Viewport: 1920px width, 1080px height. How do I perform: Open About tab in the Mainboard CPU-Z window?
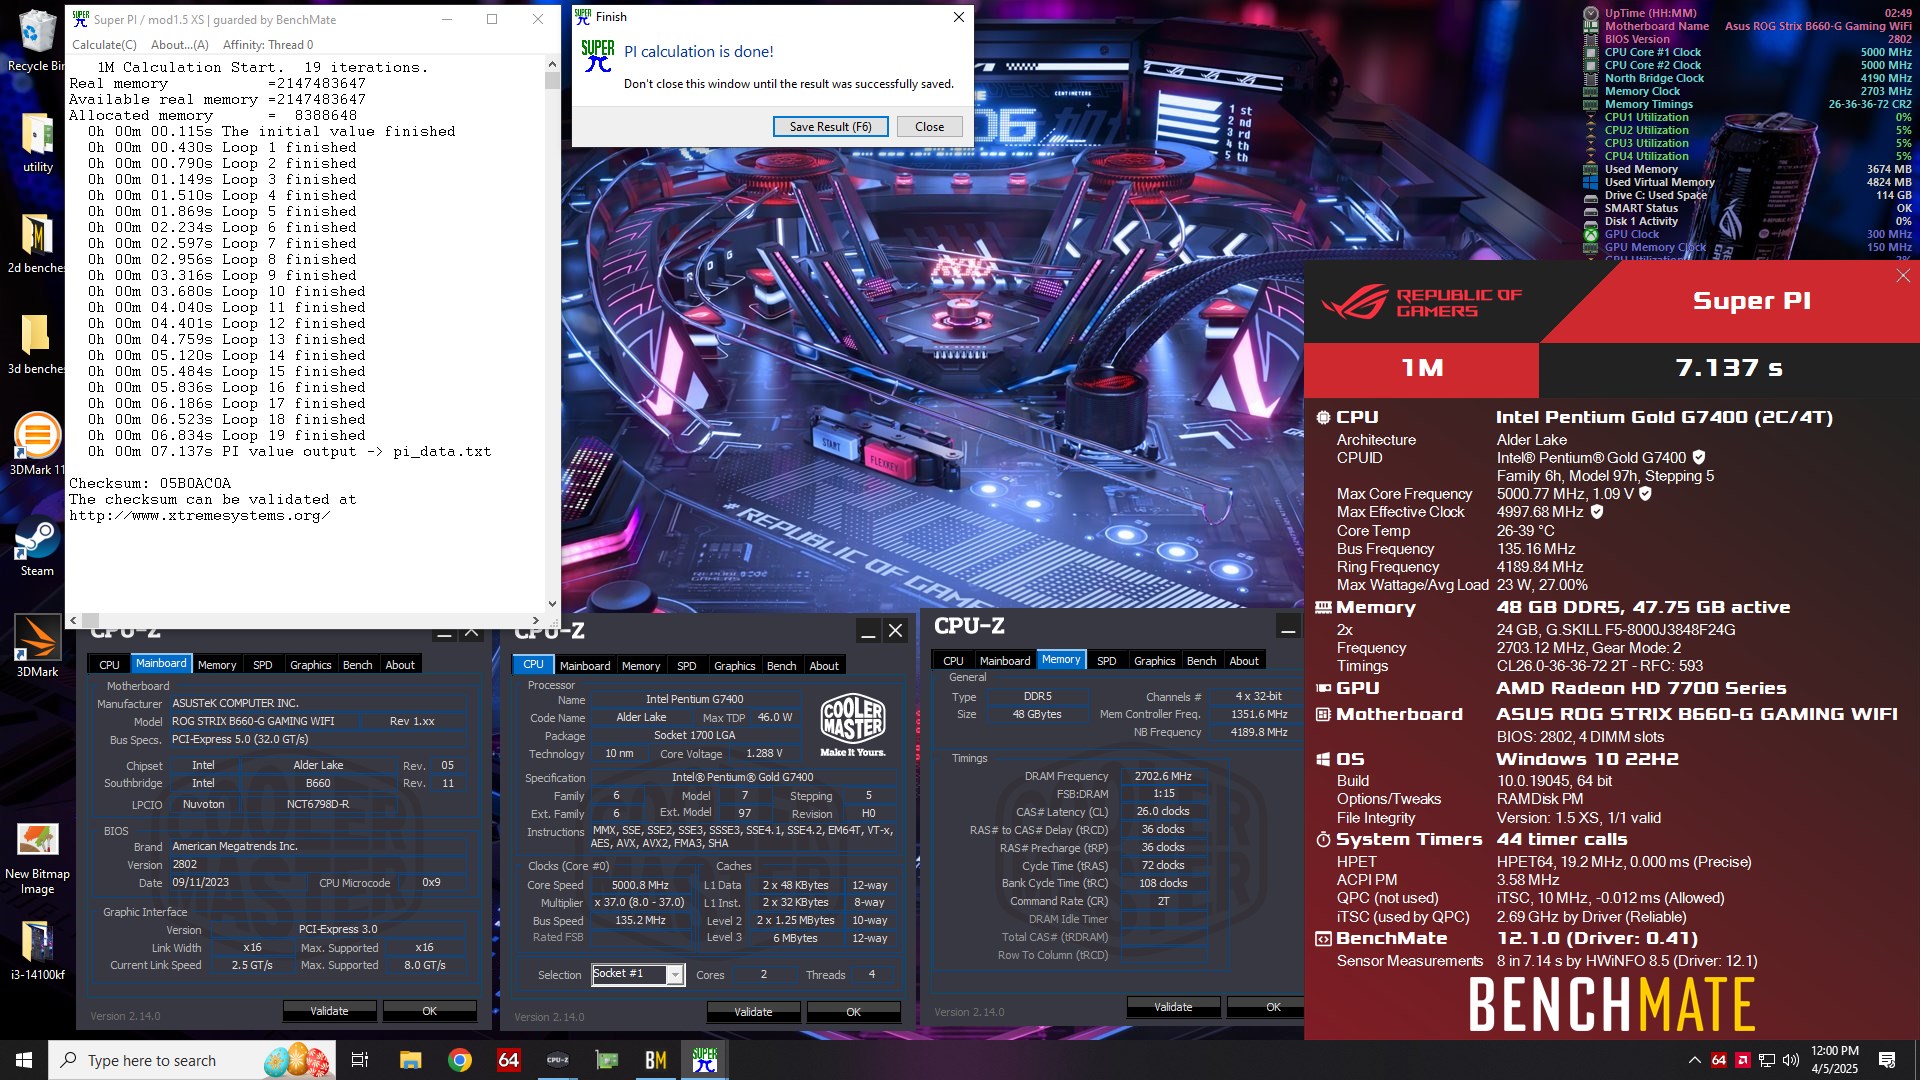click(400, 665)
